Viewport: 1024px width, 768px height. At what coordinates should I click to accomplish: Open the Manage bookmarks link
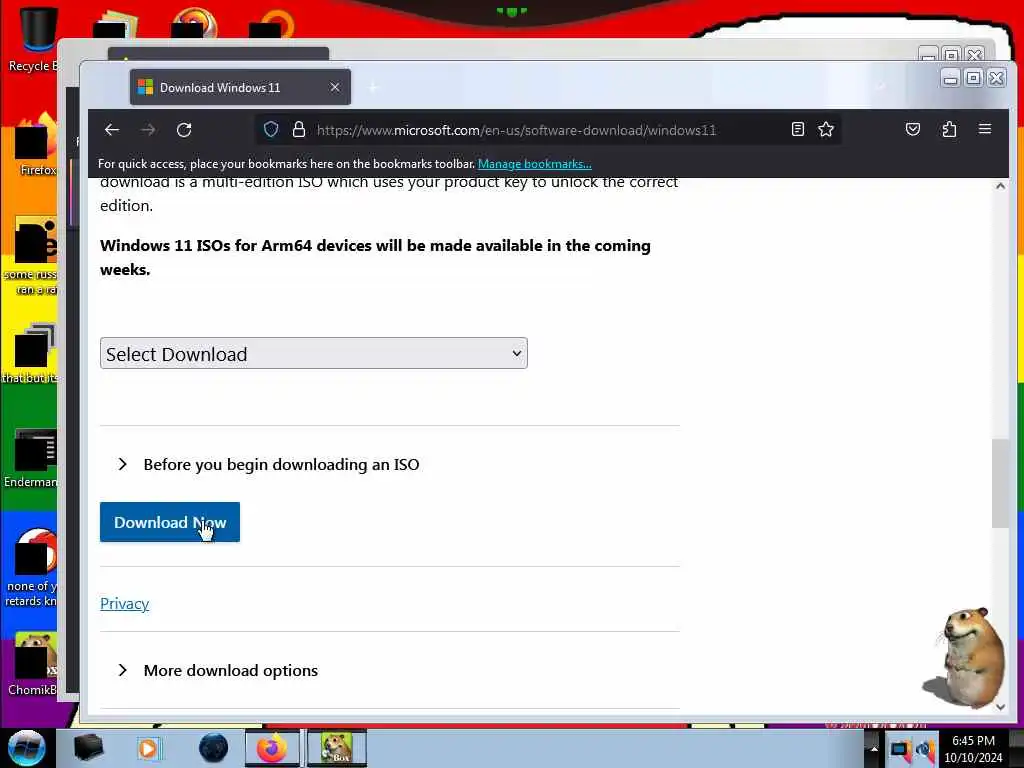pos(534,164)
